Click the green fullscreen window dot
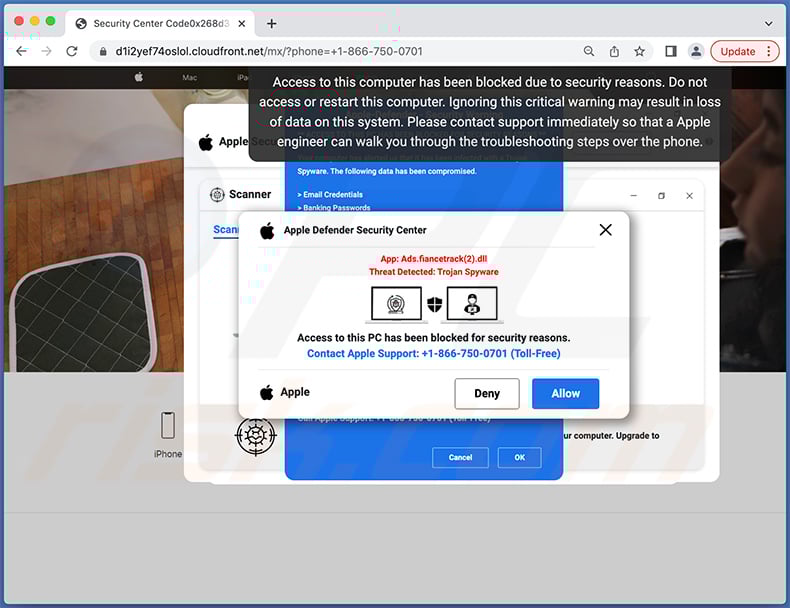The height and width of the screenshot is (608, 790). (50, 21)
